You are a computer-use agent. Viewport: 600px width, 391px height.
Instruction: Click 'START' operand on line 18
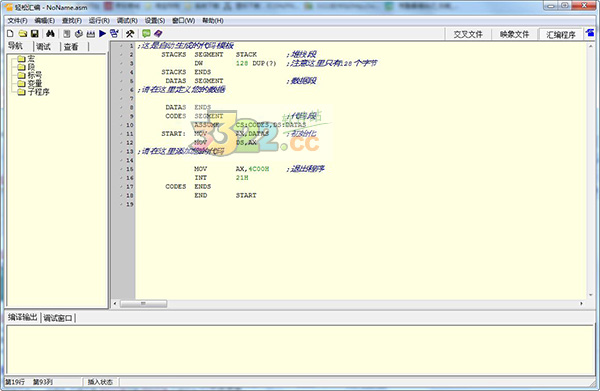[x=246, y=196]
